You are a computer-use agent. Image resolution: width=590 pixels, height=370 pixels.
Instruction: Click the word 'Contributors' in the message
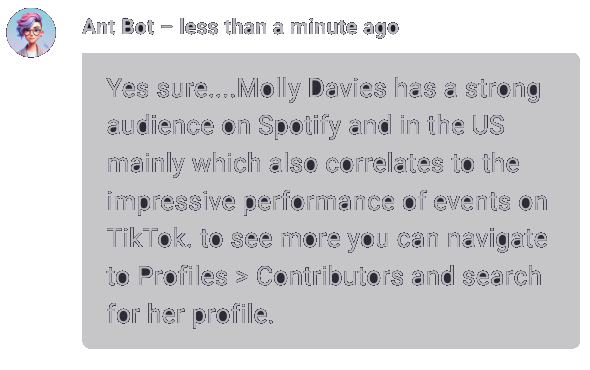coord(330,276)
